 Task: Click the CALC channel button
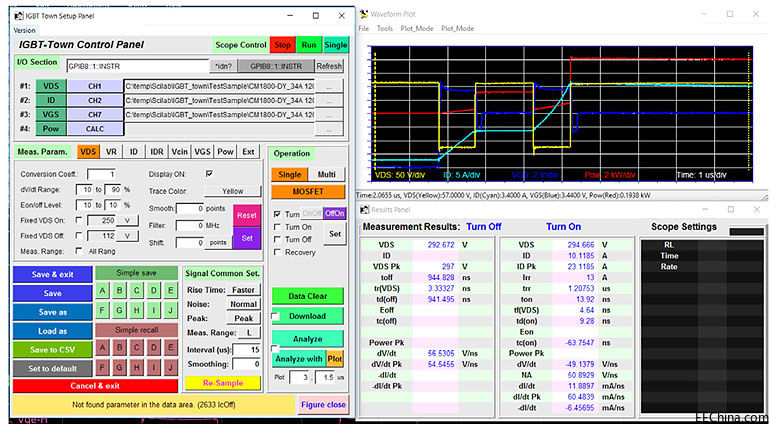[x=95, y=129]
